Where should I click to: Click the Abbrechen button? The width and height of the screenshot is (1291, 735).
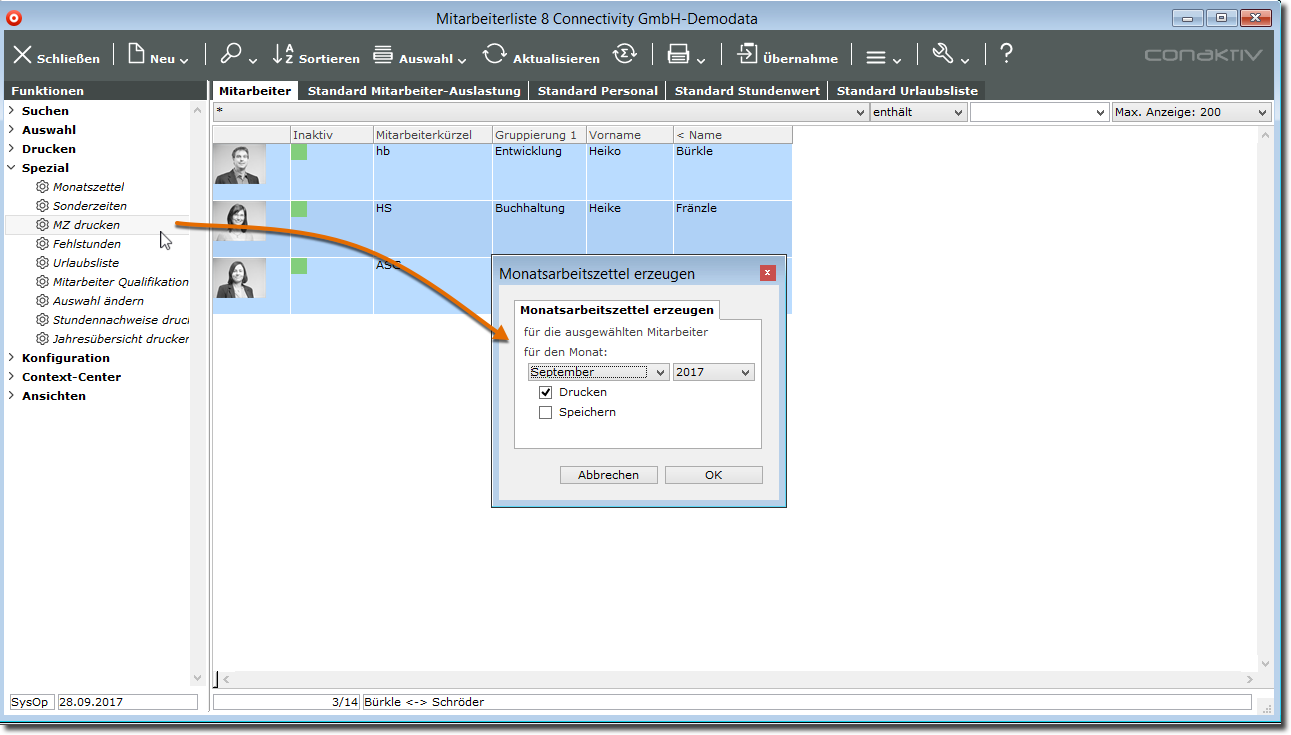tap(608, 475)
